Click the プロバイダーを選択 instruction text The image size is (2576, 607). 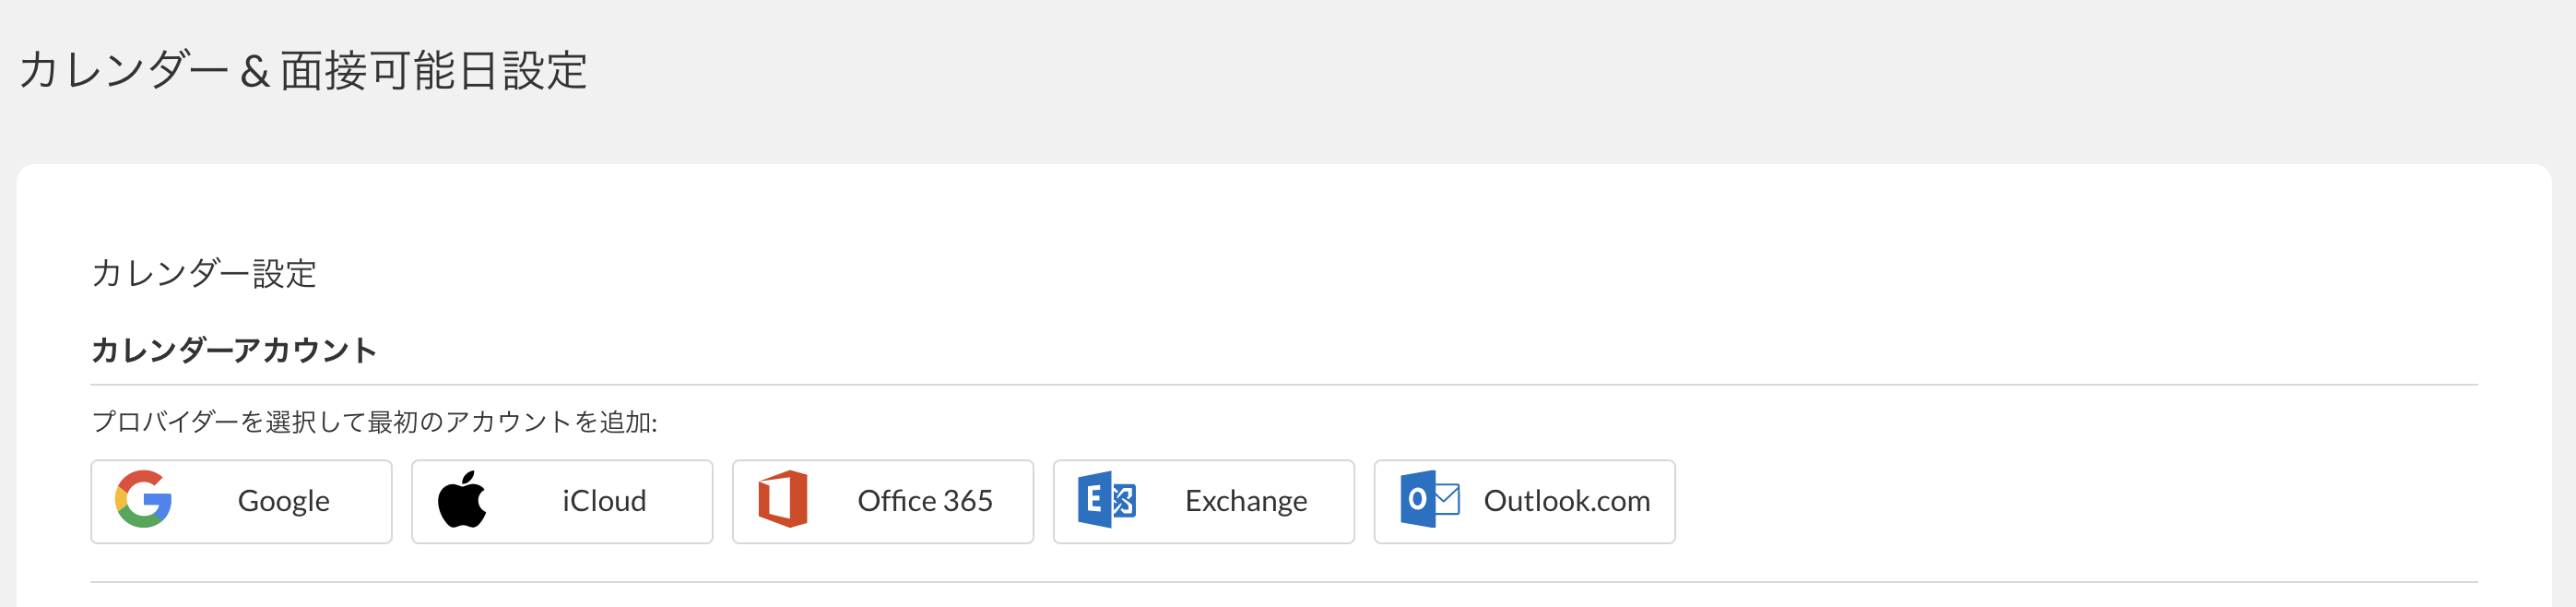pos(374,422)
